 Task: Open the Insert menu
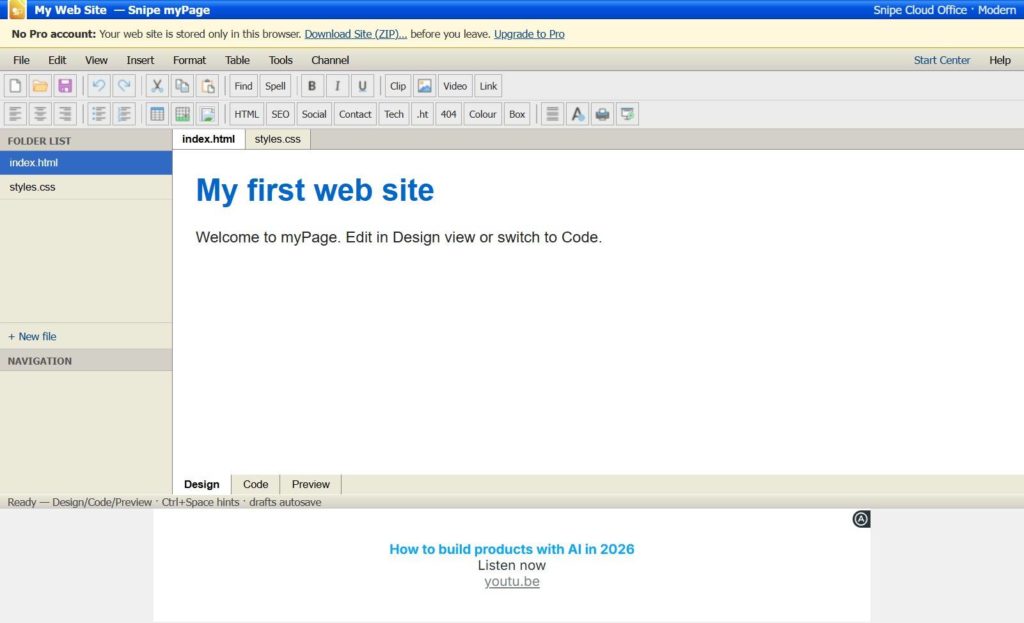pyautogui.click(x=140, y=60)
